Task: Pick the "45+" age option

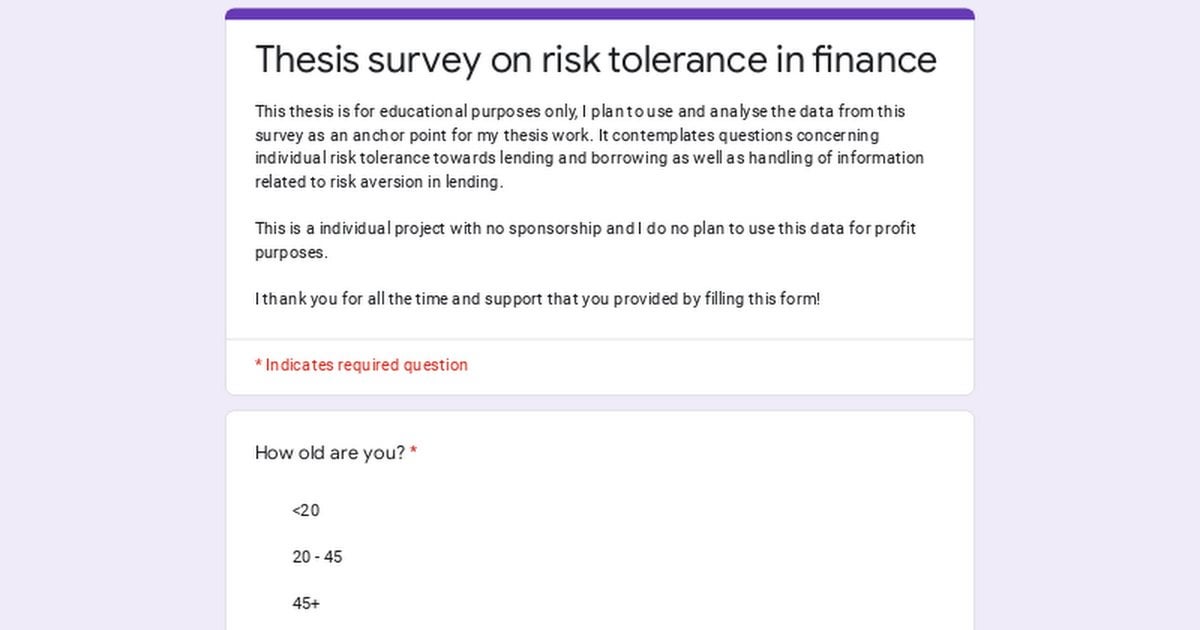Action: click(x=306, y=604)
